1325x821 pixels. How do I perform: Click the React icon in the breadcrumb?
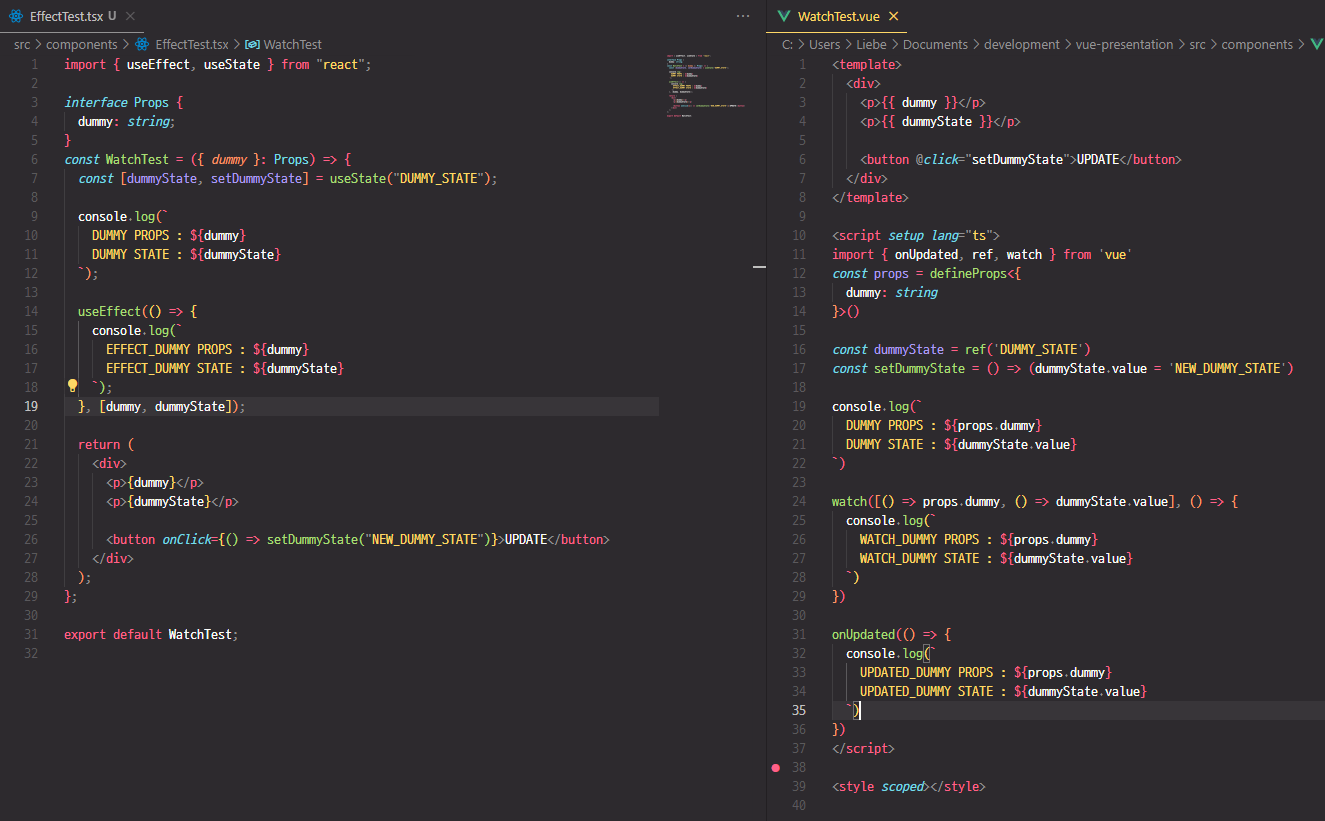(142, 44)
